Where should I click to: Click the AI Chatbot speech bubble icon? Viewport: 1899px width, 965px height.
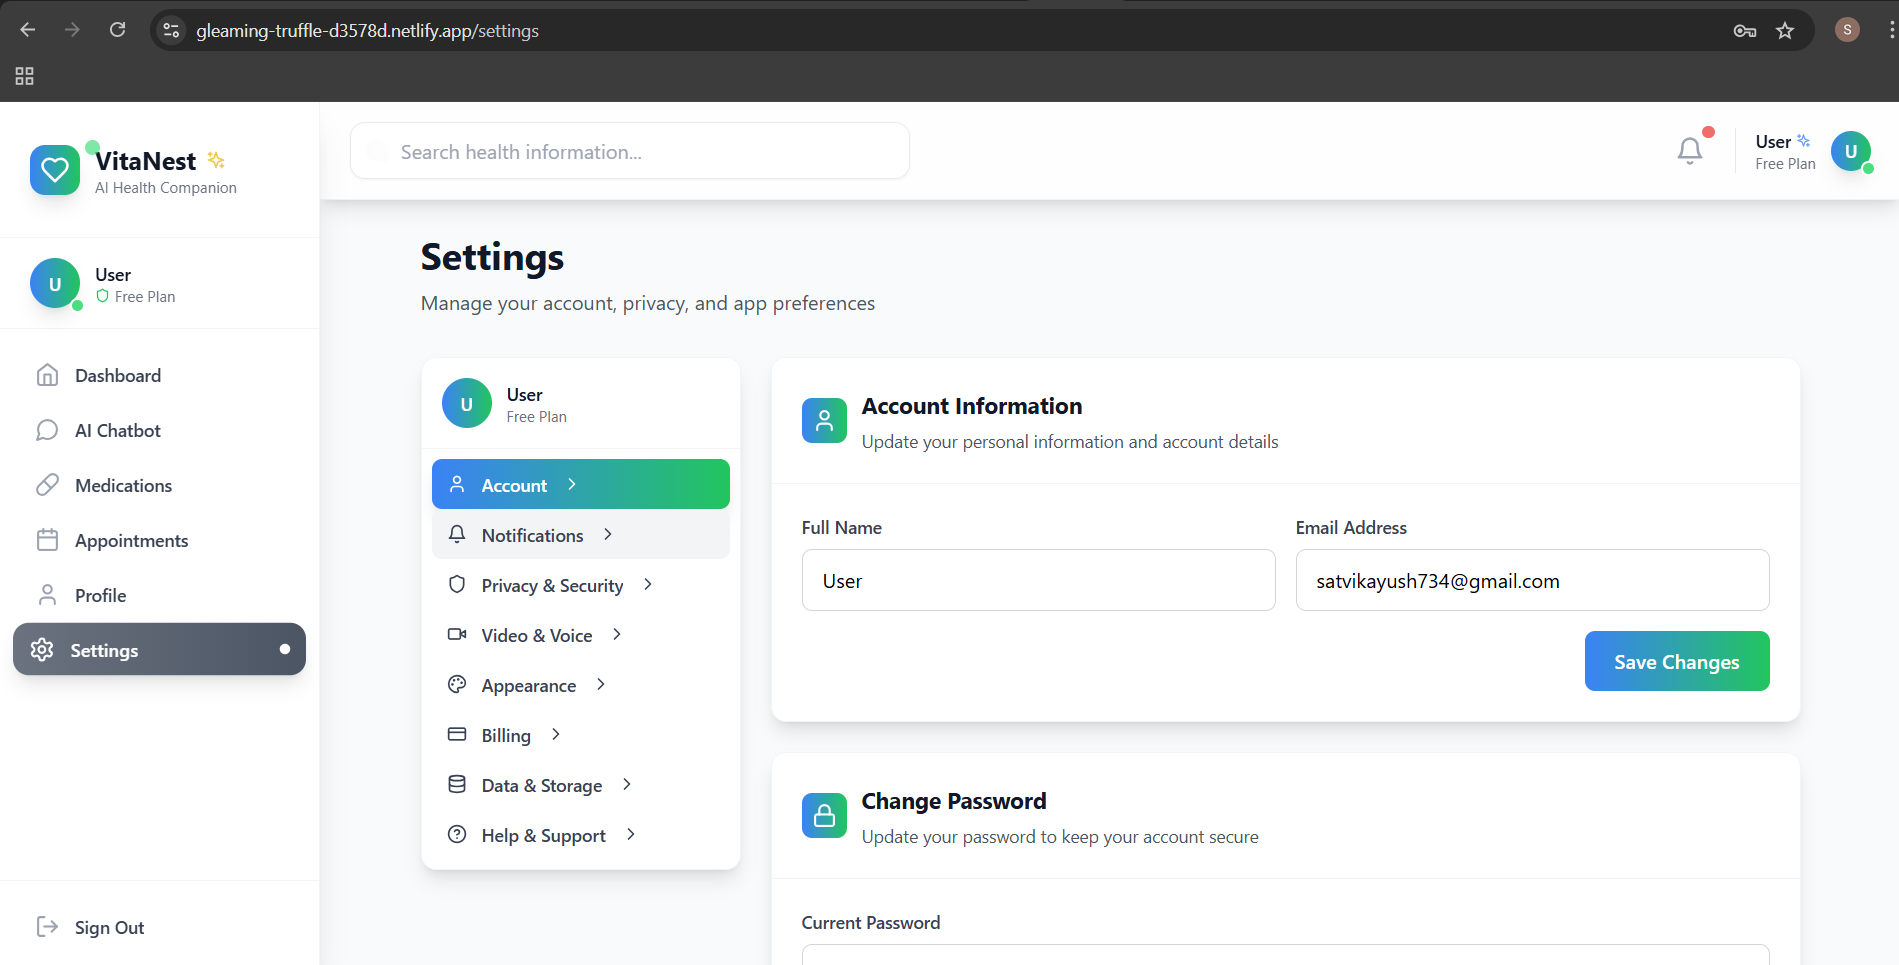click(x=47, y=430)
